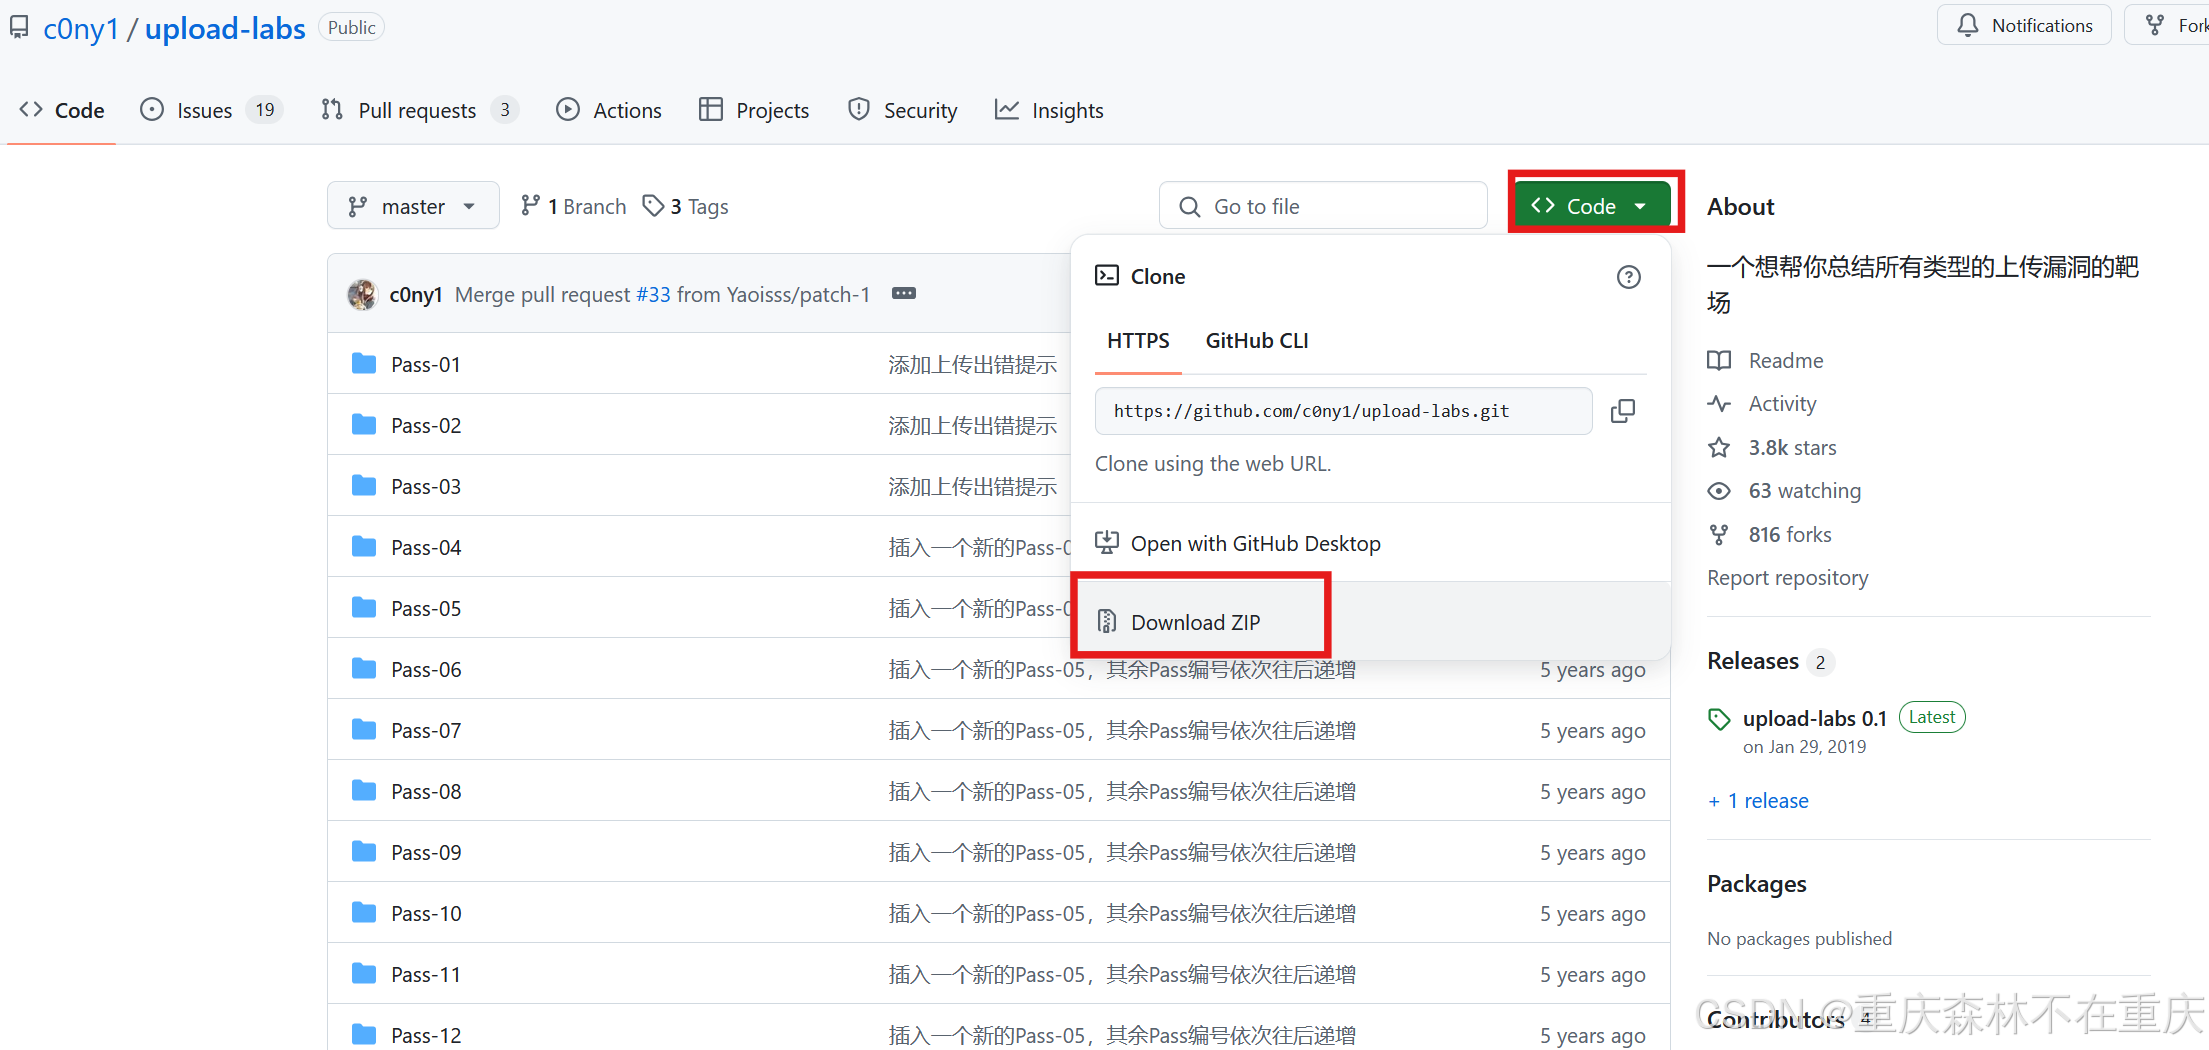Screen dimensions: 2209x1050
Task: Click the tag icon next to upload-labs 0.1
Action: click(x=1719, y=718)
